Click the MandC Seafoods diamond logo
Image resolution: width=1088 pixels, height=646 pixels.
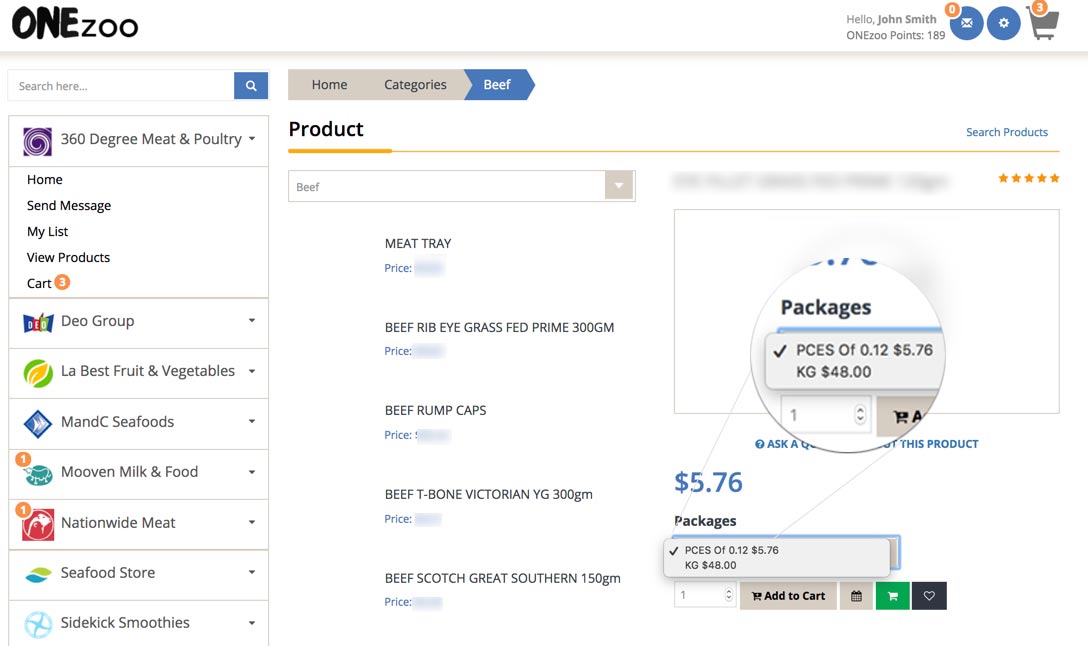pyautogui.click(x=37, y=423)
